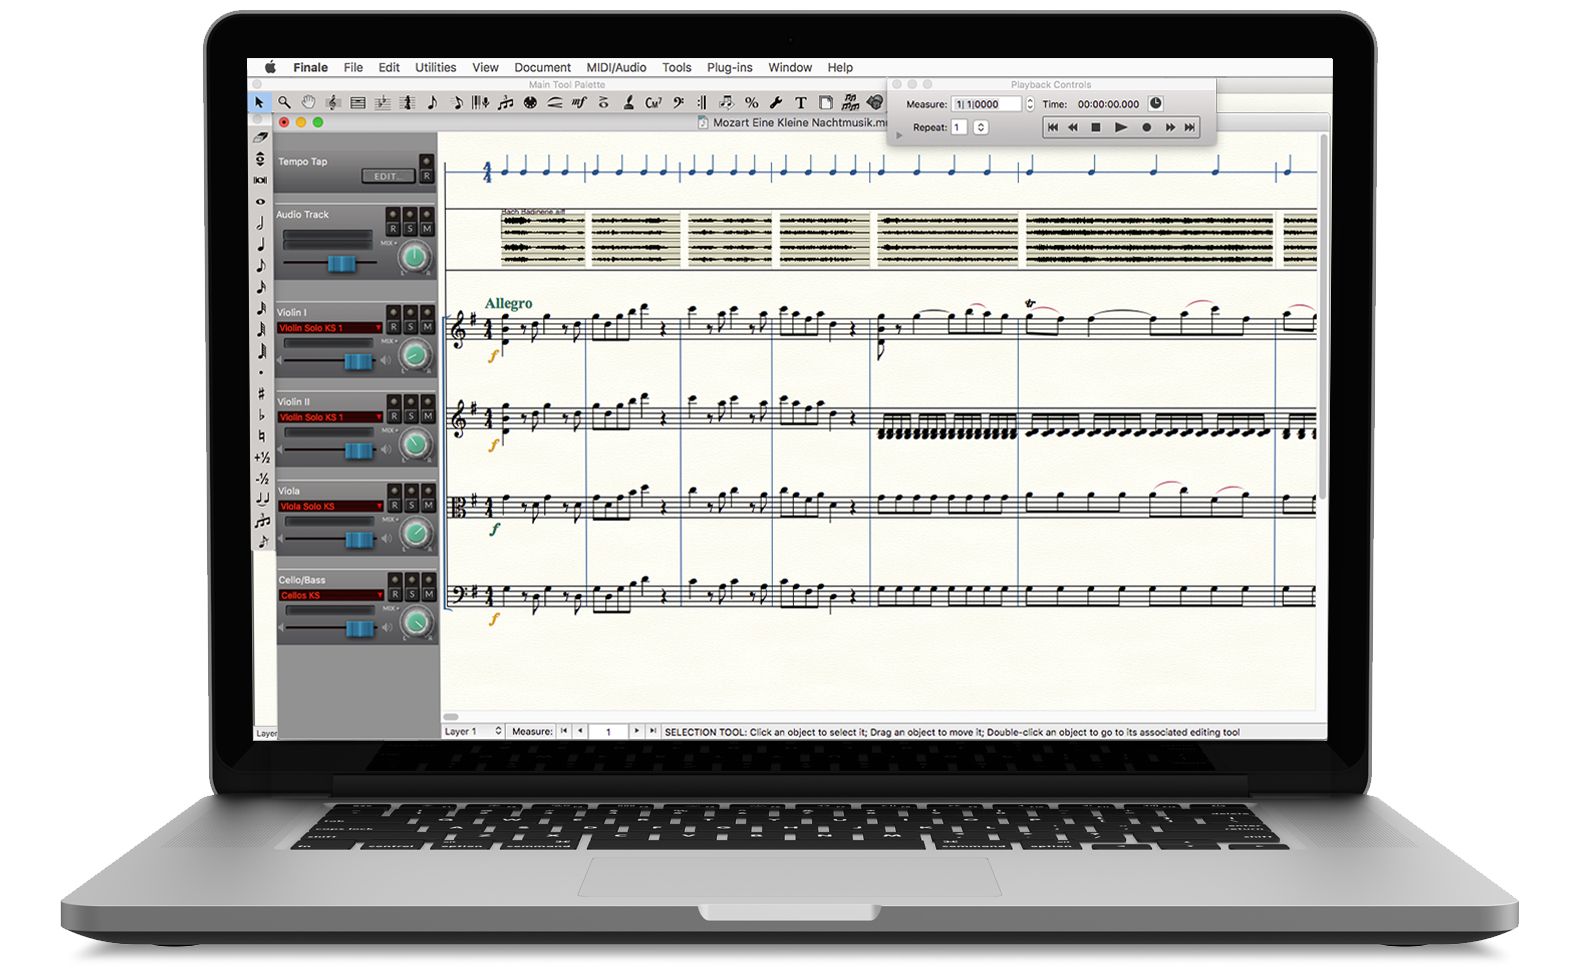
Task: Choose the half note duration
Action: tap(260, 222)
